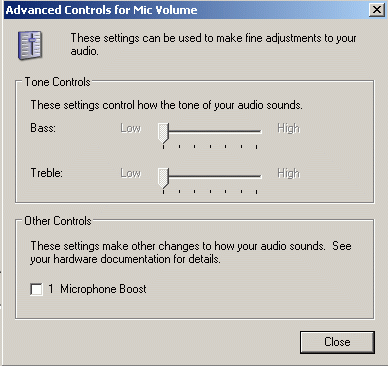Click the Low label next to Treble

click(131, 173)
